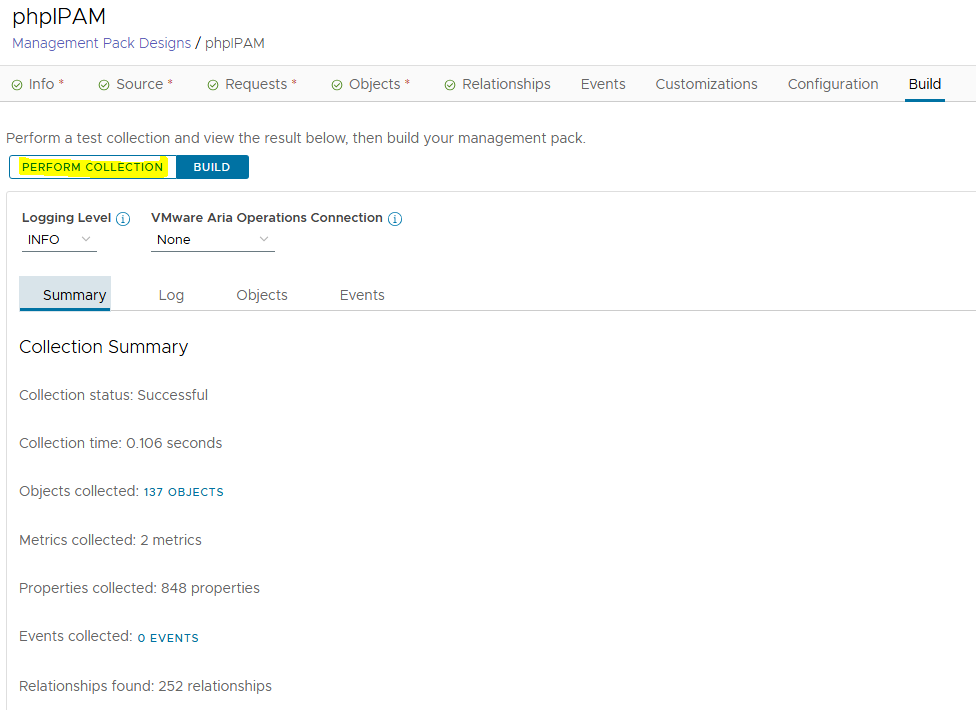Click the checkmark icon beside Source tab
The width and height of the screenshot is (976, 710).
(x=104, y=85)
